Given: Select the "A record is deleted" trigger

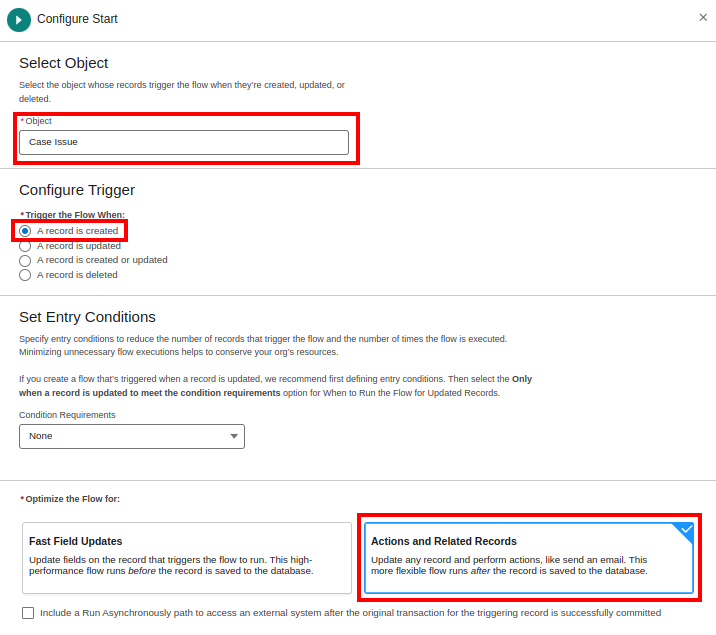Looking at the screenshot, I should [25, 275].
